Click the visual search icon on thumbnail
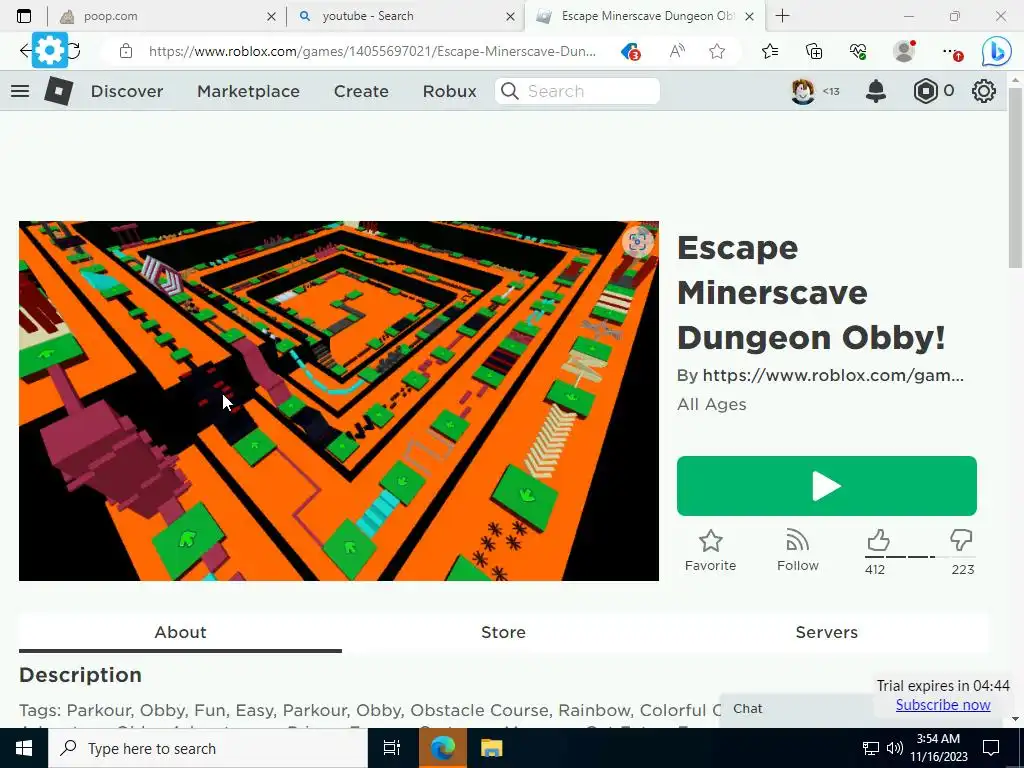Viewport: 1024px width, 768px height. [x=637, y=242]
